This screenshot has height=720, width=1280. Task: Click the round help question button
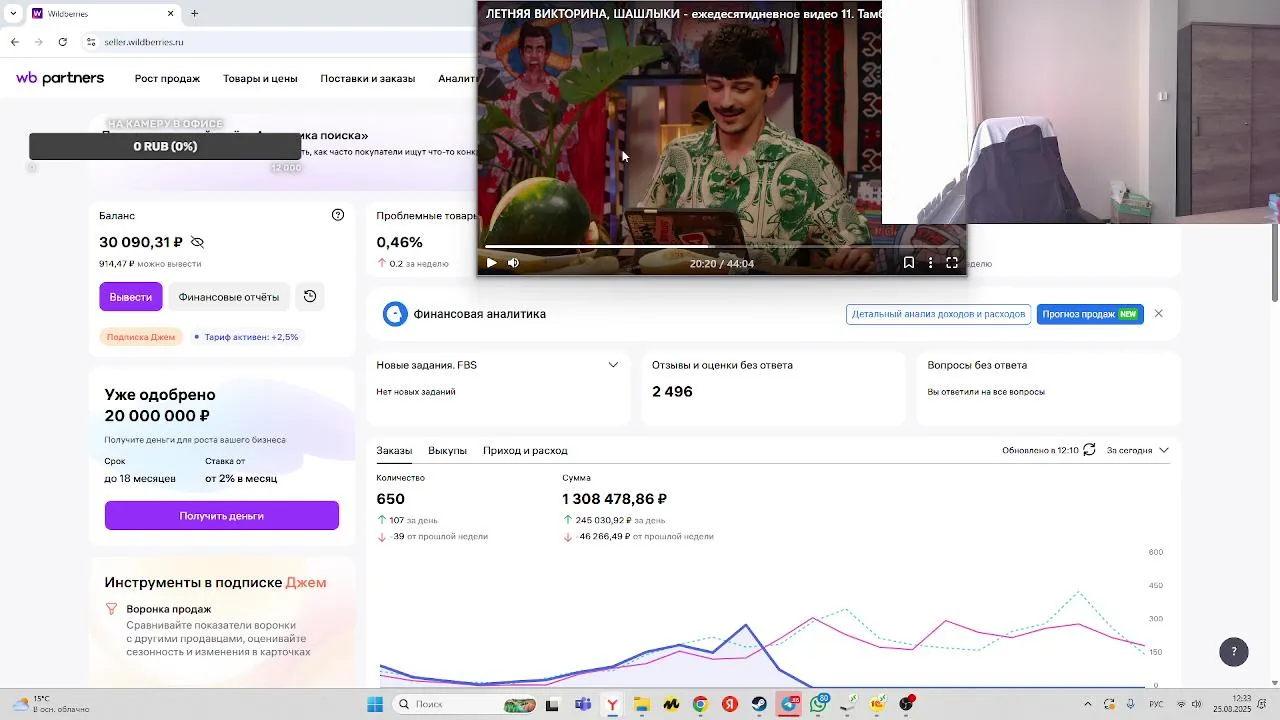tap(1234, 651)
